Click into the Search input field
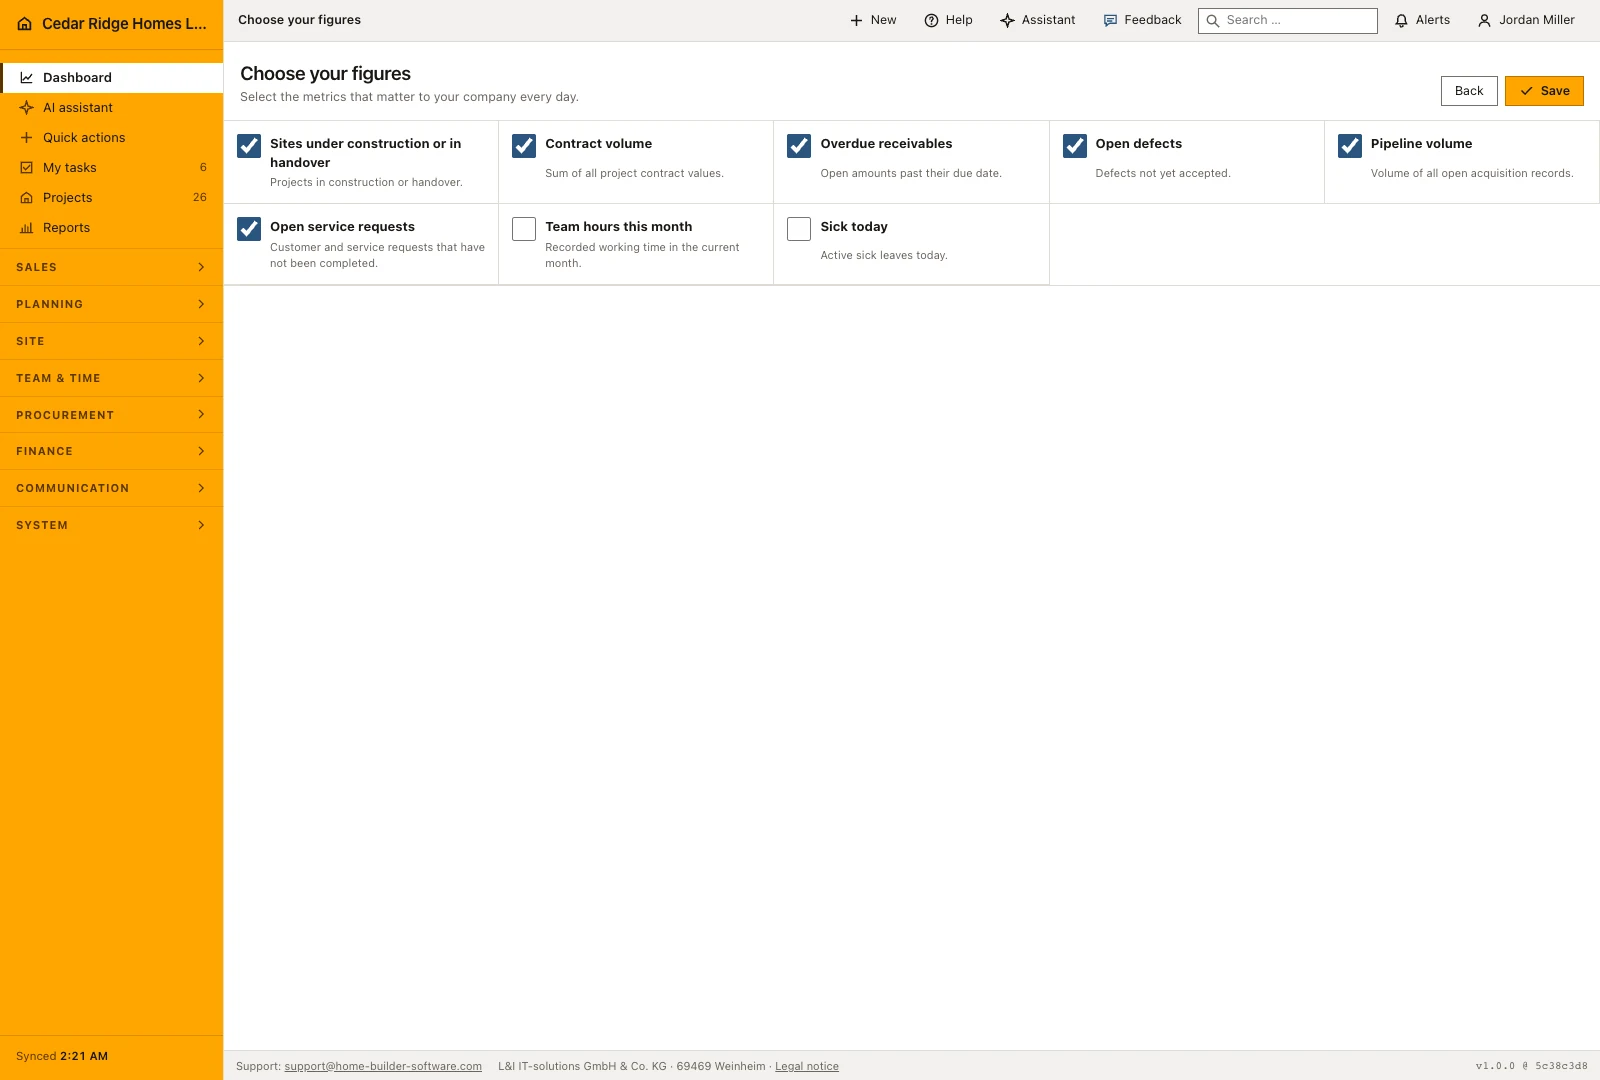This screenshot has height=1080, width=1600. [x=1288, y=20]
